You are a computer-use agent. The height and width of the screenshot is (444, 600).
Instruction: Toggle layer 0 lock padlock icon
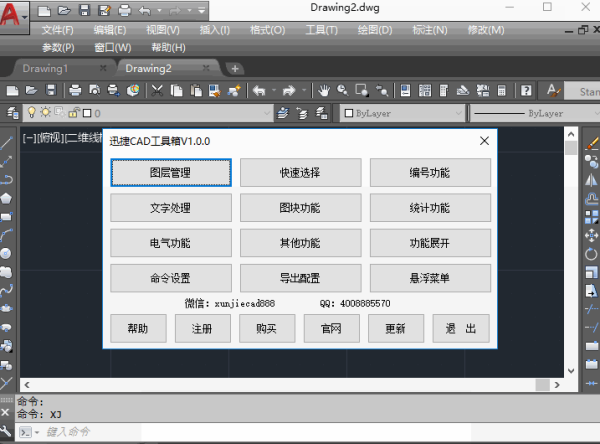(x=73, y=113)
